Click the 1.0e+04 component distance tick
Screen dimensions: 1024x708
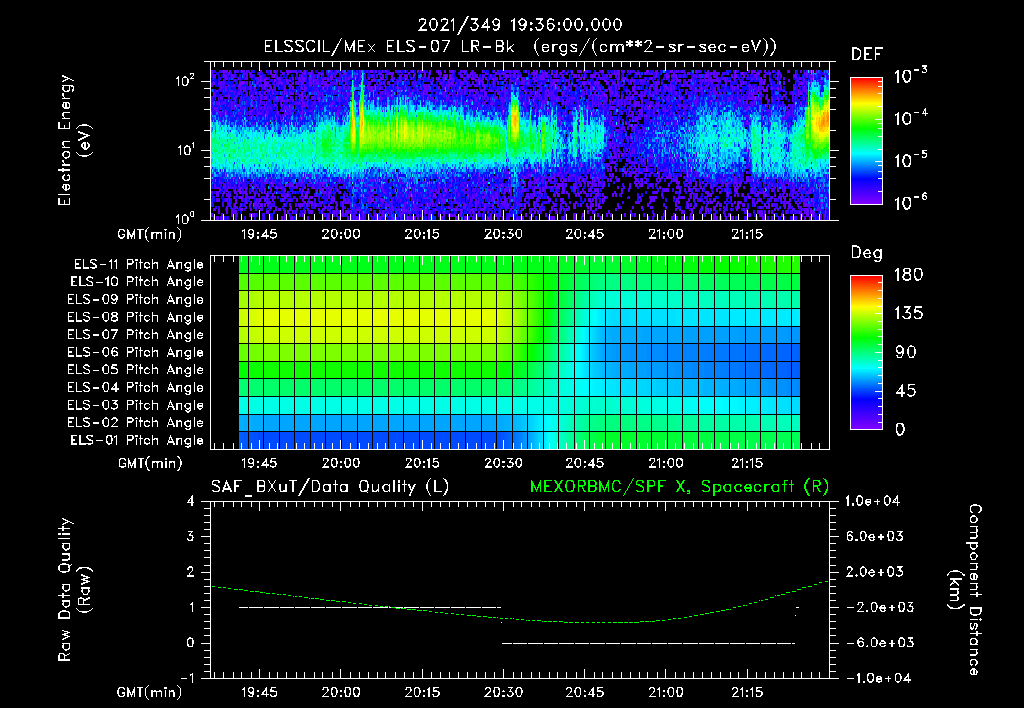[x=872, y=501]
